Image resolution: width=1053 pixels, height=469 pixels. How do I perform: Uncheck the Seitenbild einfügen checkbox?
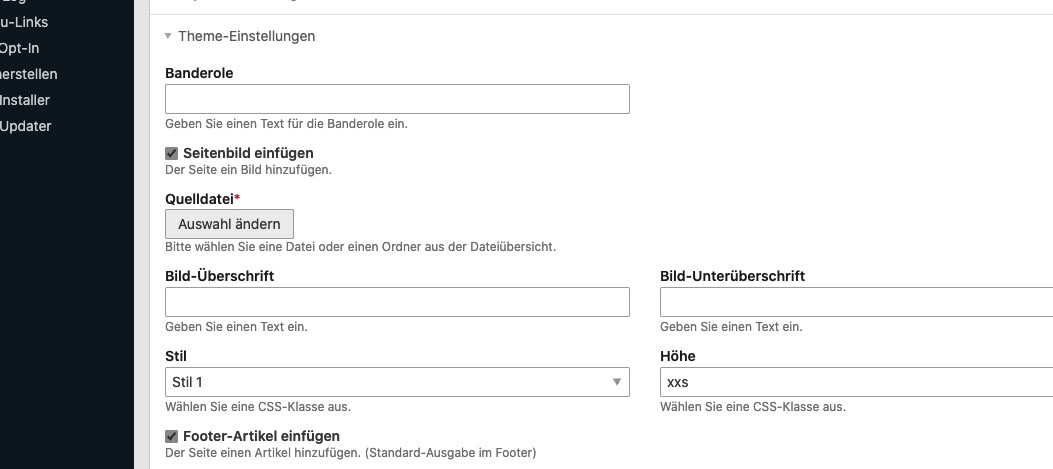171,153
